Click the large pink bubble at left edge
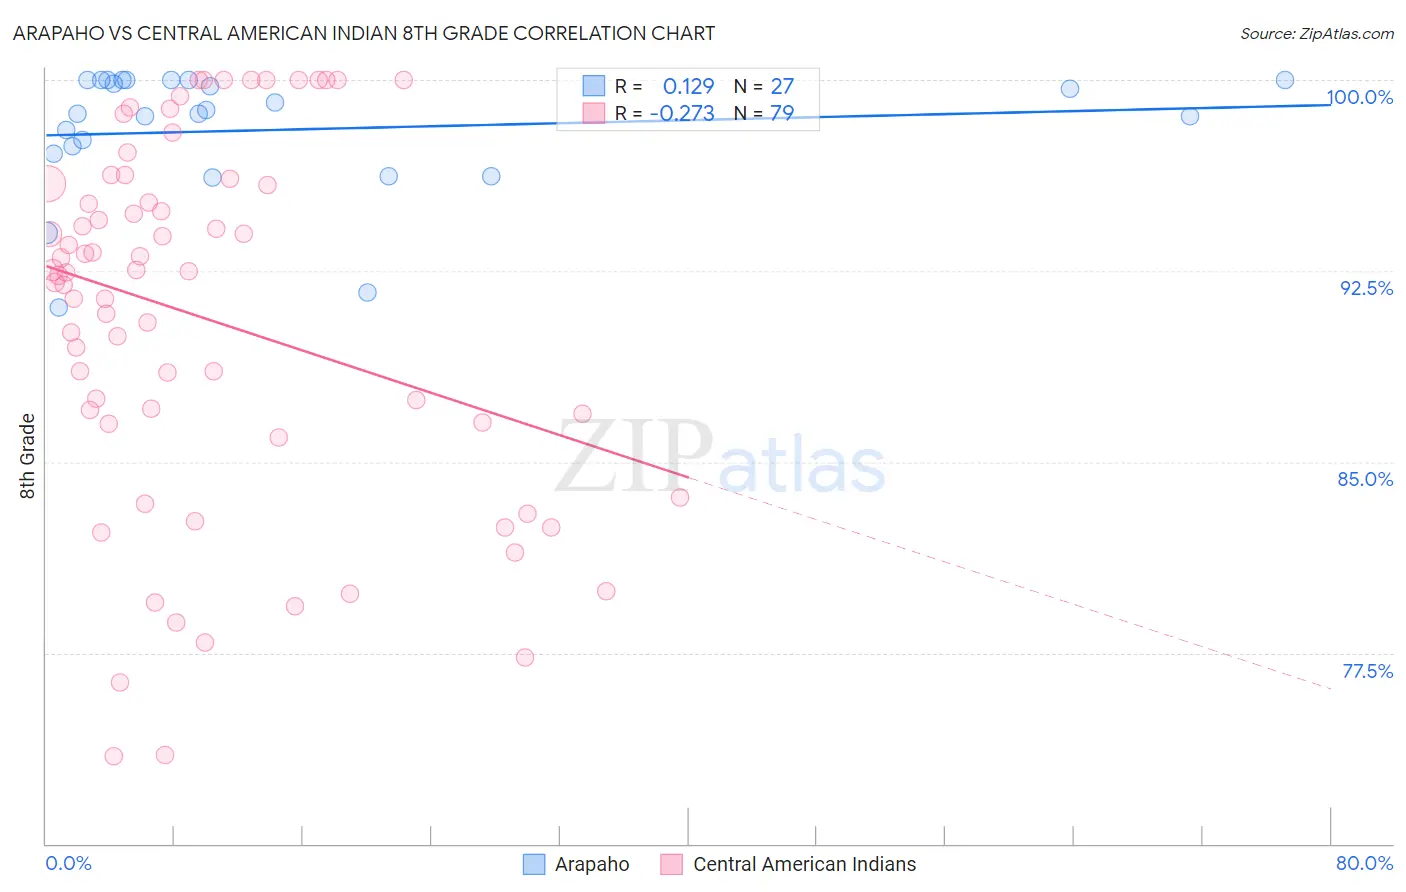 click(46, 184)
